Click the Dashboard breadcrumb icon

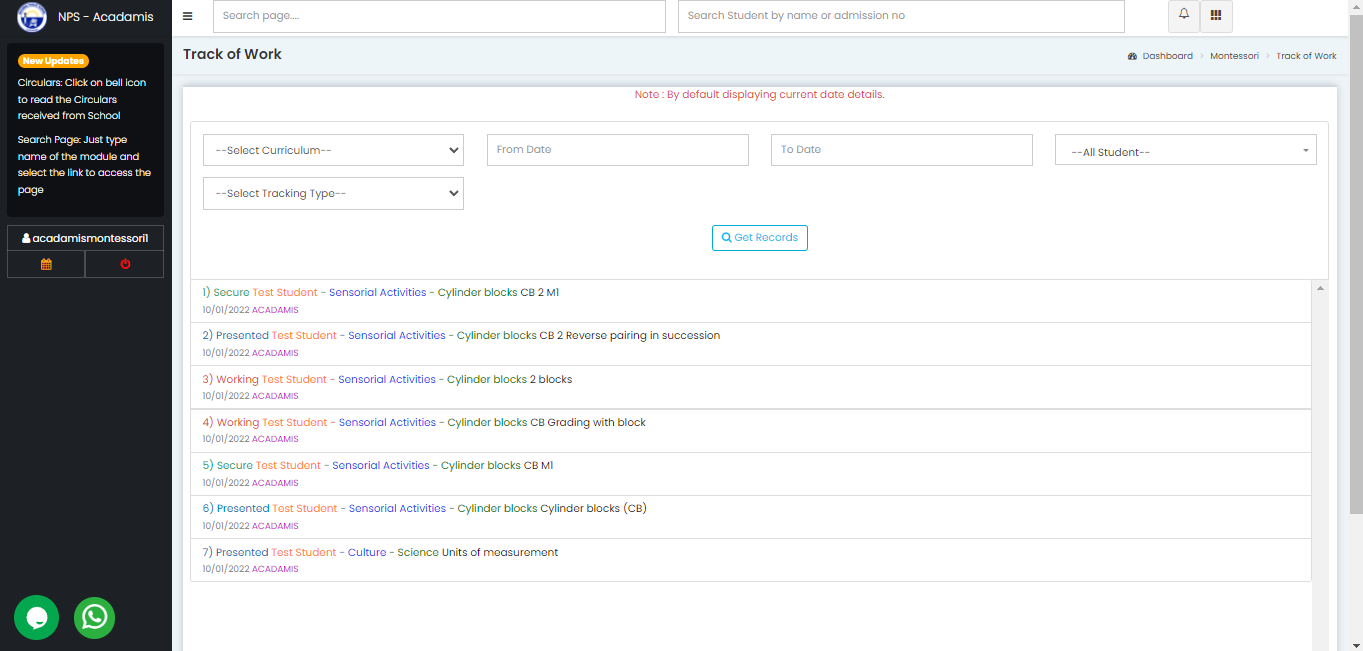[x=1133, y=56]
